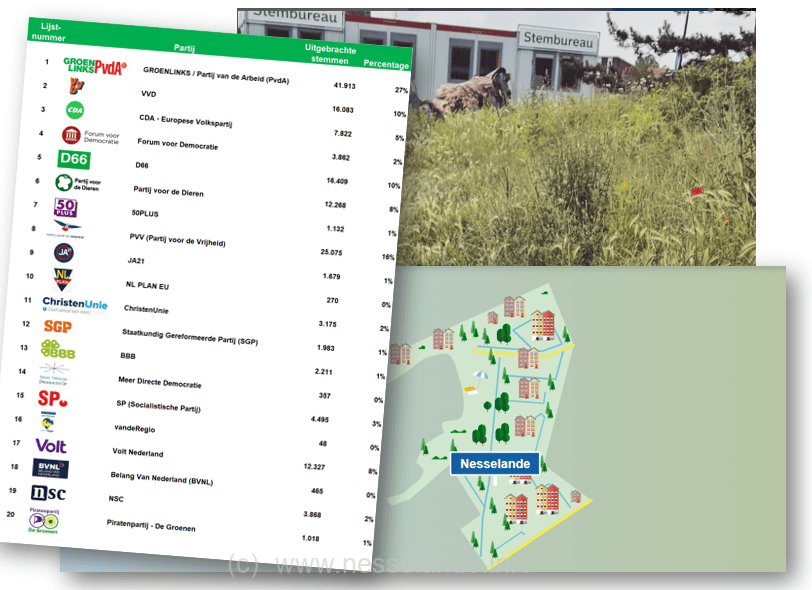
Task: Select the Meer Directe Democratie logo
Action: pos(53,374)
